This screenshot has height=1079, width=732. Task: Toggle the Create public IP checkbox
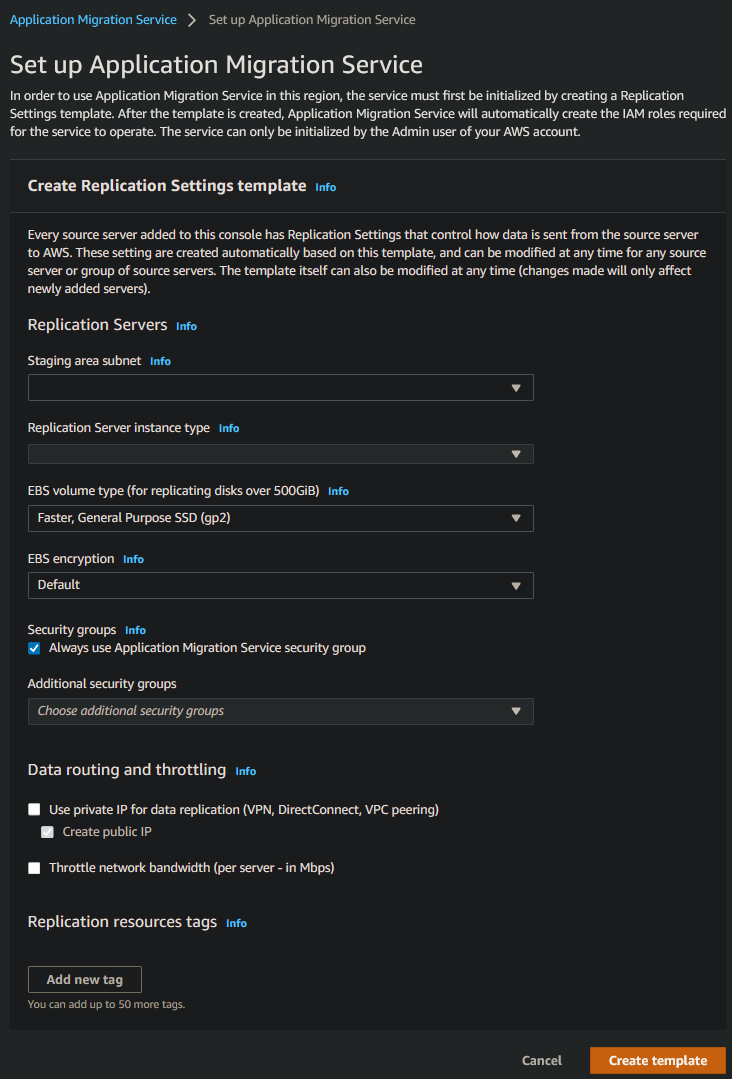point(47,831)
